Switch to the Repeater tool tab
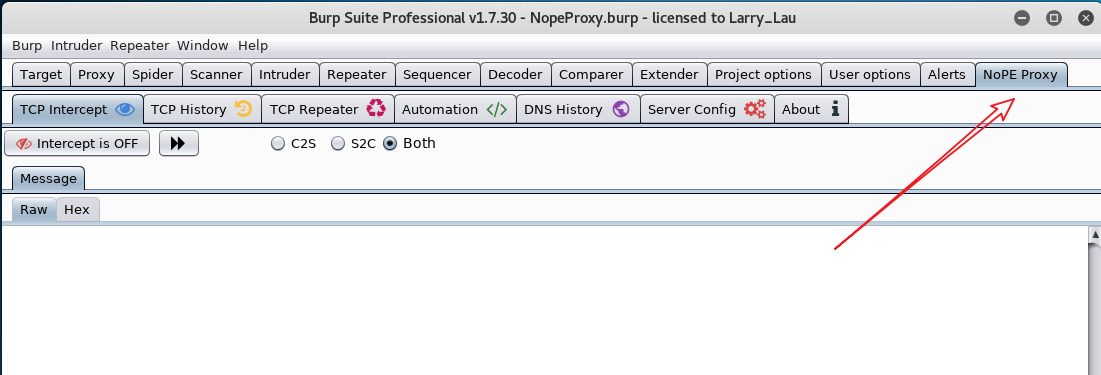Viewport: 1101px width, 375px height. coord(357,74)
